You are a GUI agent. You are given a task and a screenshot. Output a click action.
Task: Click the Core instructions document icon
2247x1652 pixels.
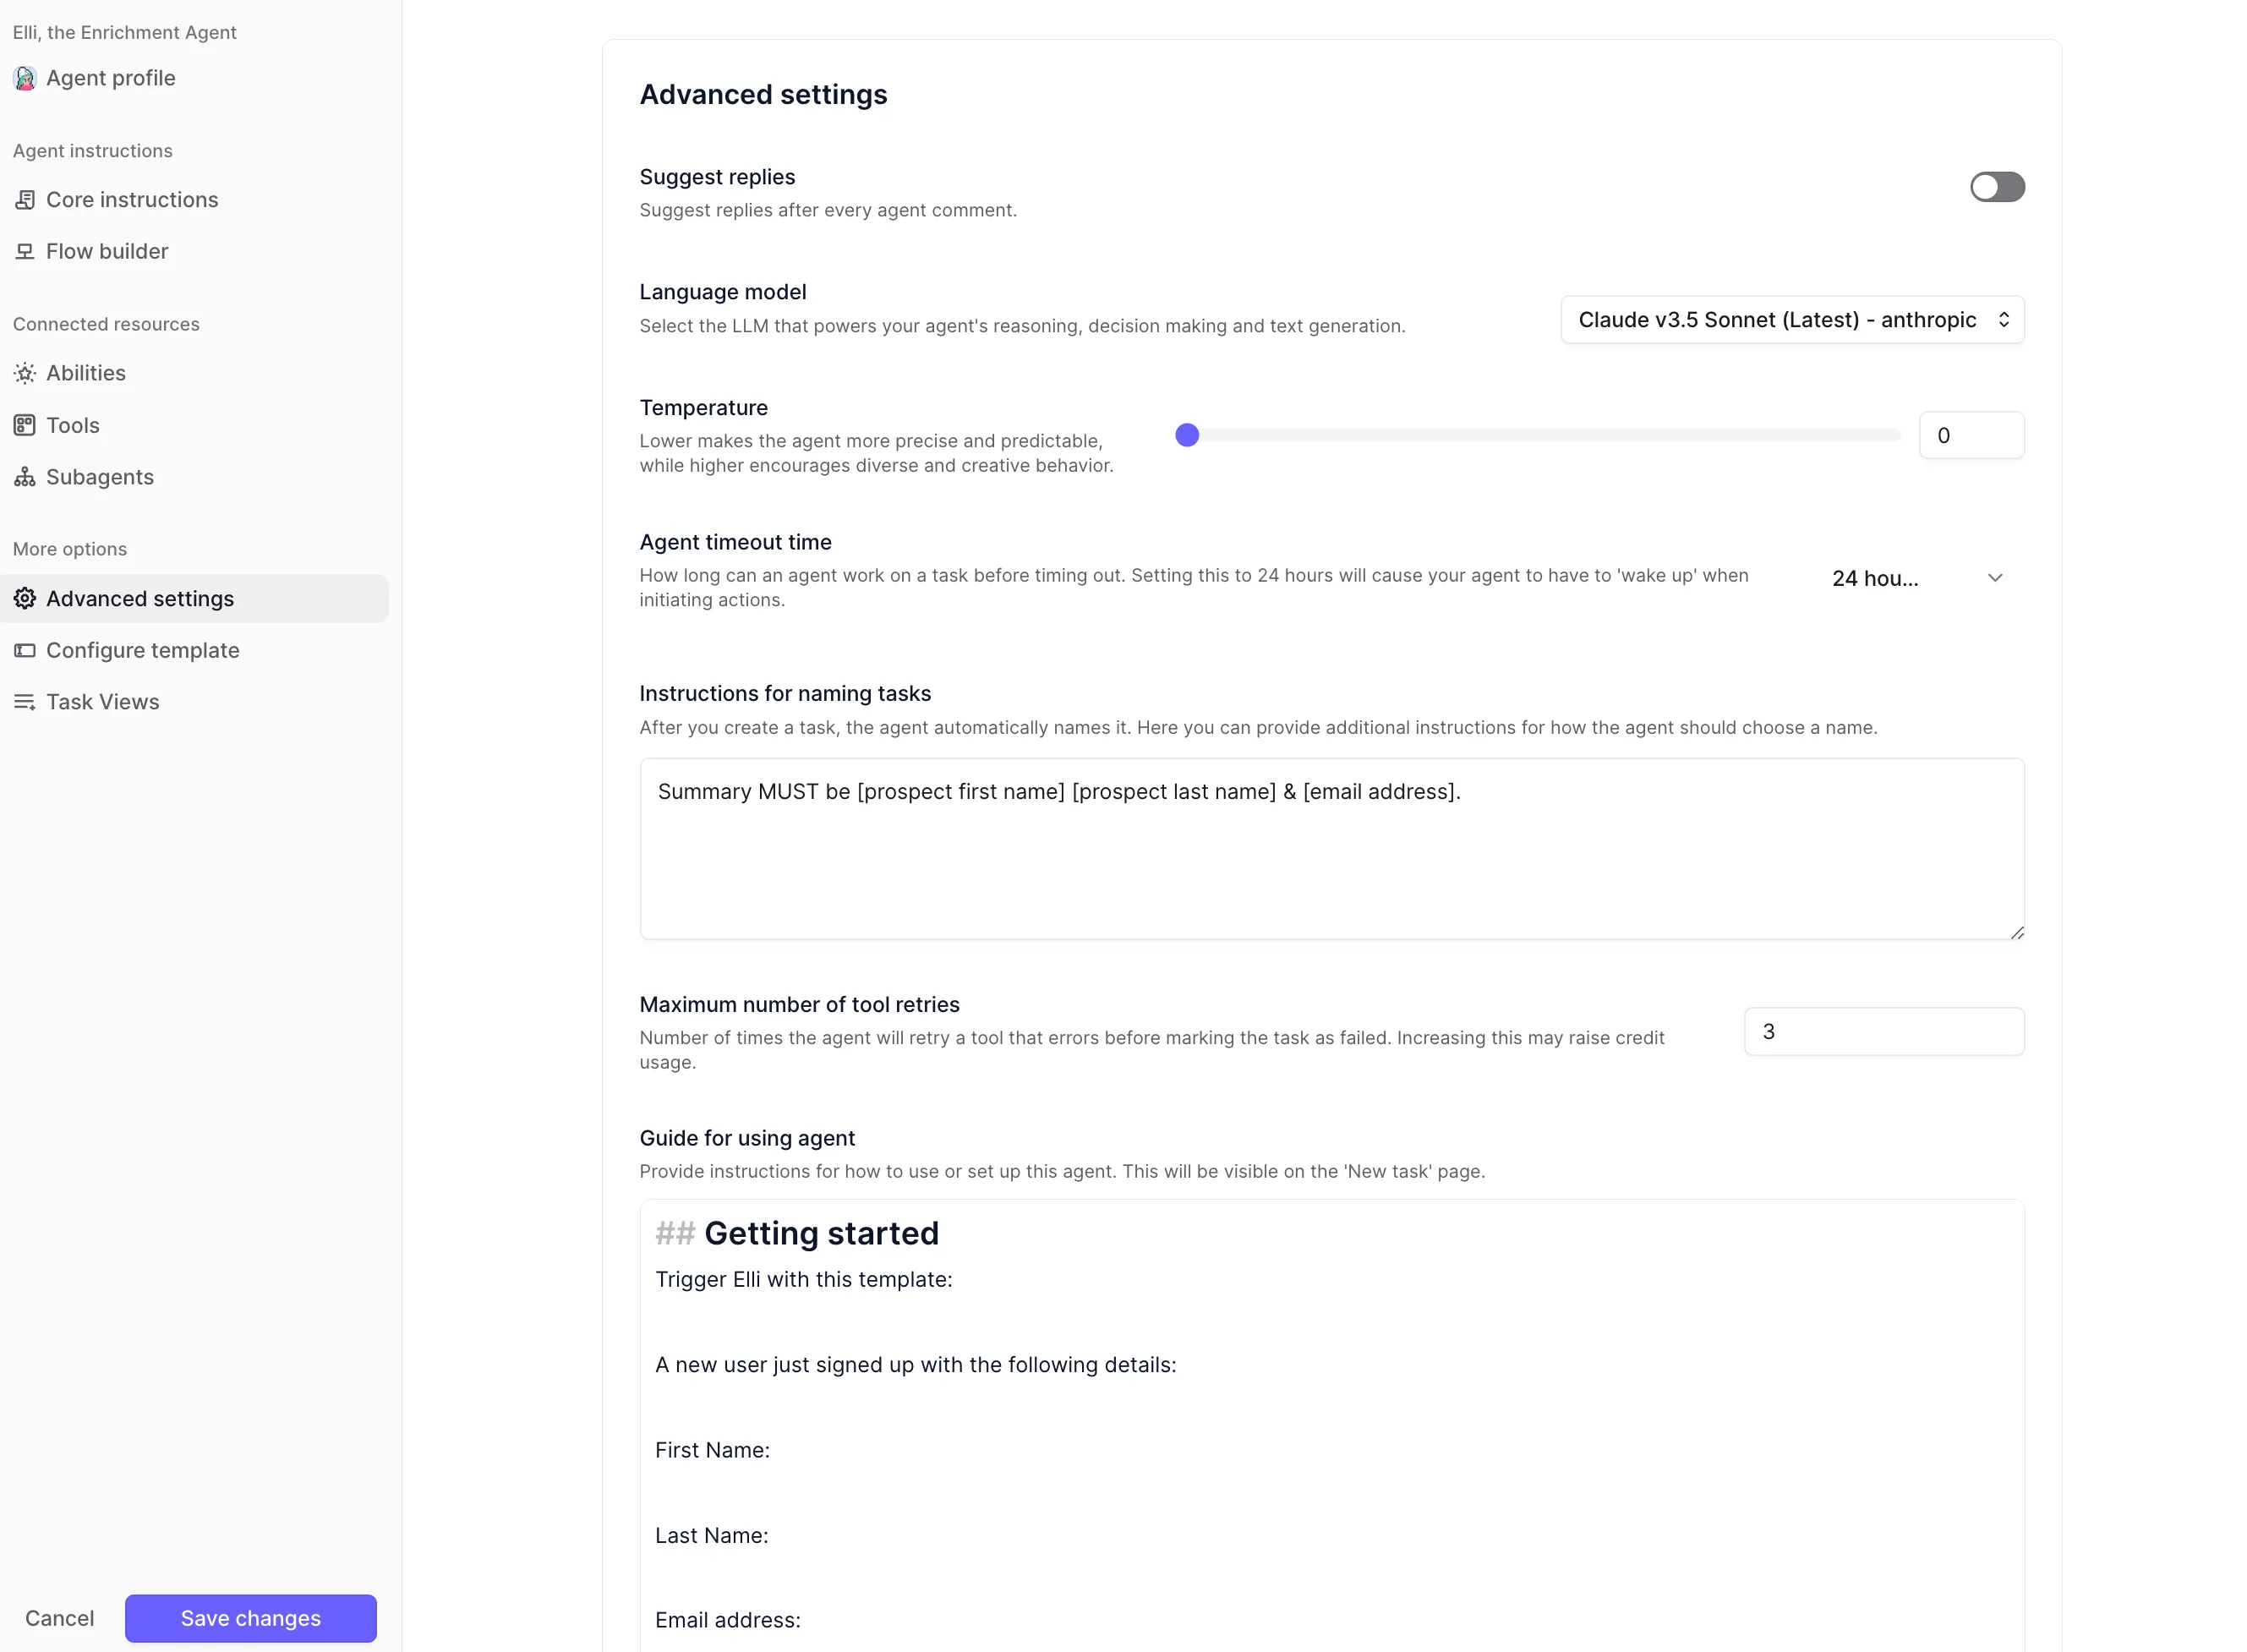click(25, 200)
